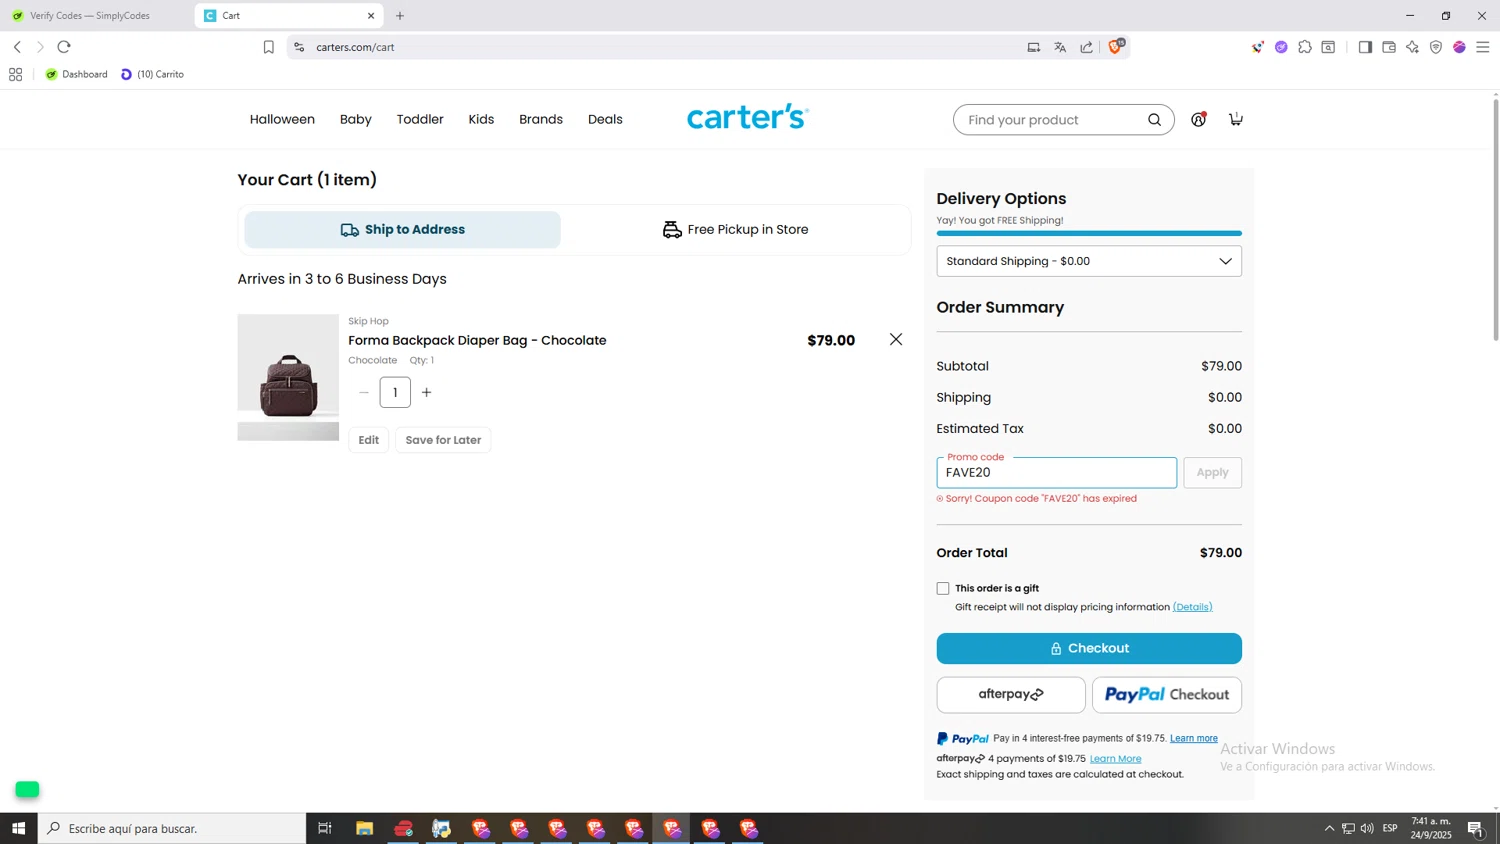Click the share page icon
Screen dimensions: 1500x844
point(1087,47)
